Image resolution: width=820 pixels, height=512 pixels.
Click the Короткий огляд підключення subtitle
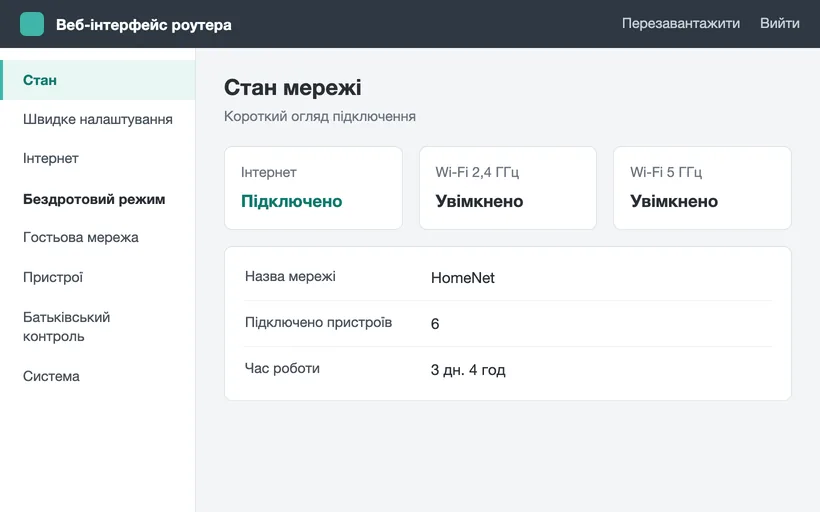coord(320,116)
